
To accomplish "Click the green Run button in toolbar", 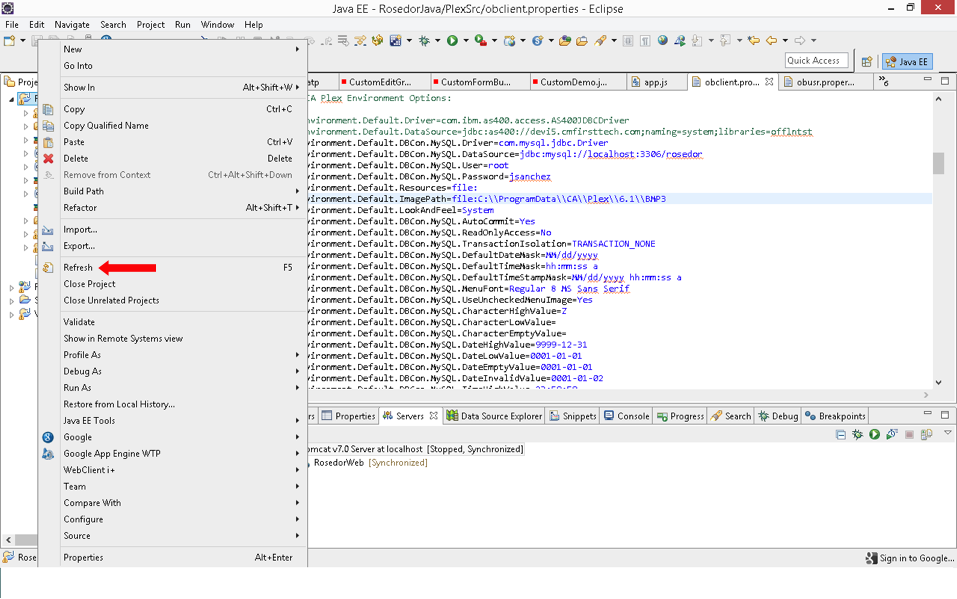I will 452,41.
